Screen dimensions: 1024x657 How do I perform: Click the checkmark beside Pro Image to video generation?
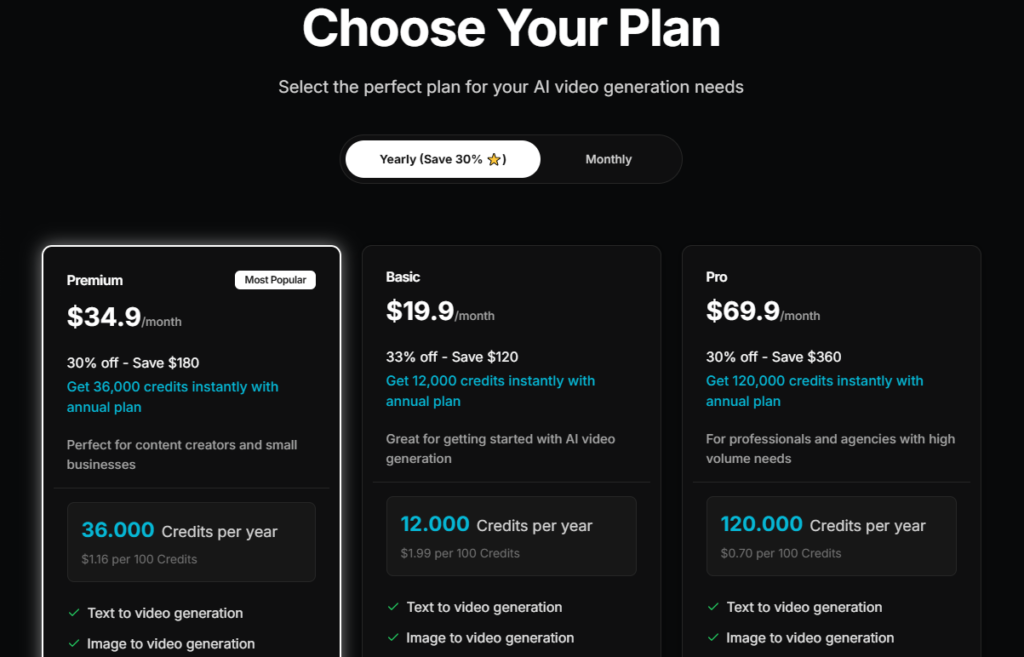point(713,637)
